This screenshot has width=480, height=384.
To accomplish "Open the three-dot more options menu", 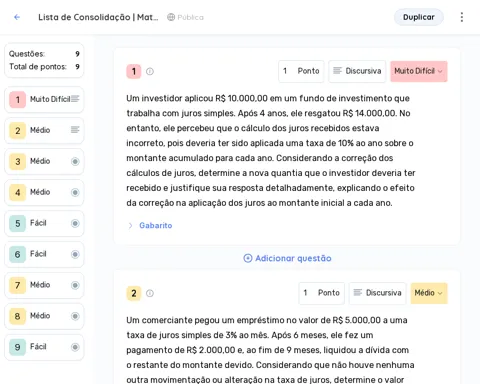I will click(462, 17).
